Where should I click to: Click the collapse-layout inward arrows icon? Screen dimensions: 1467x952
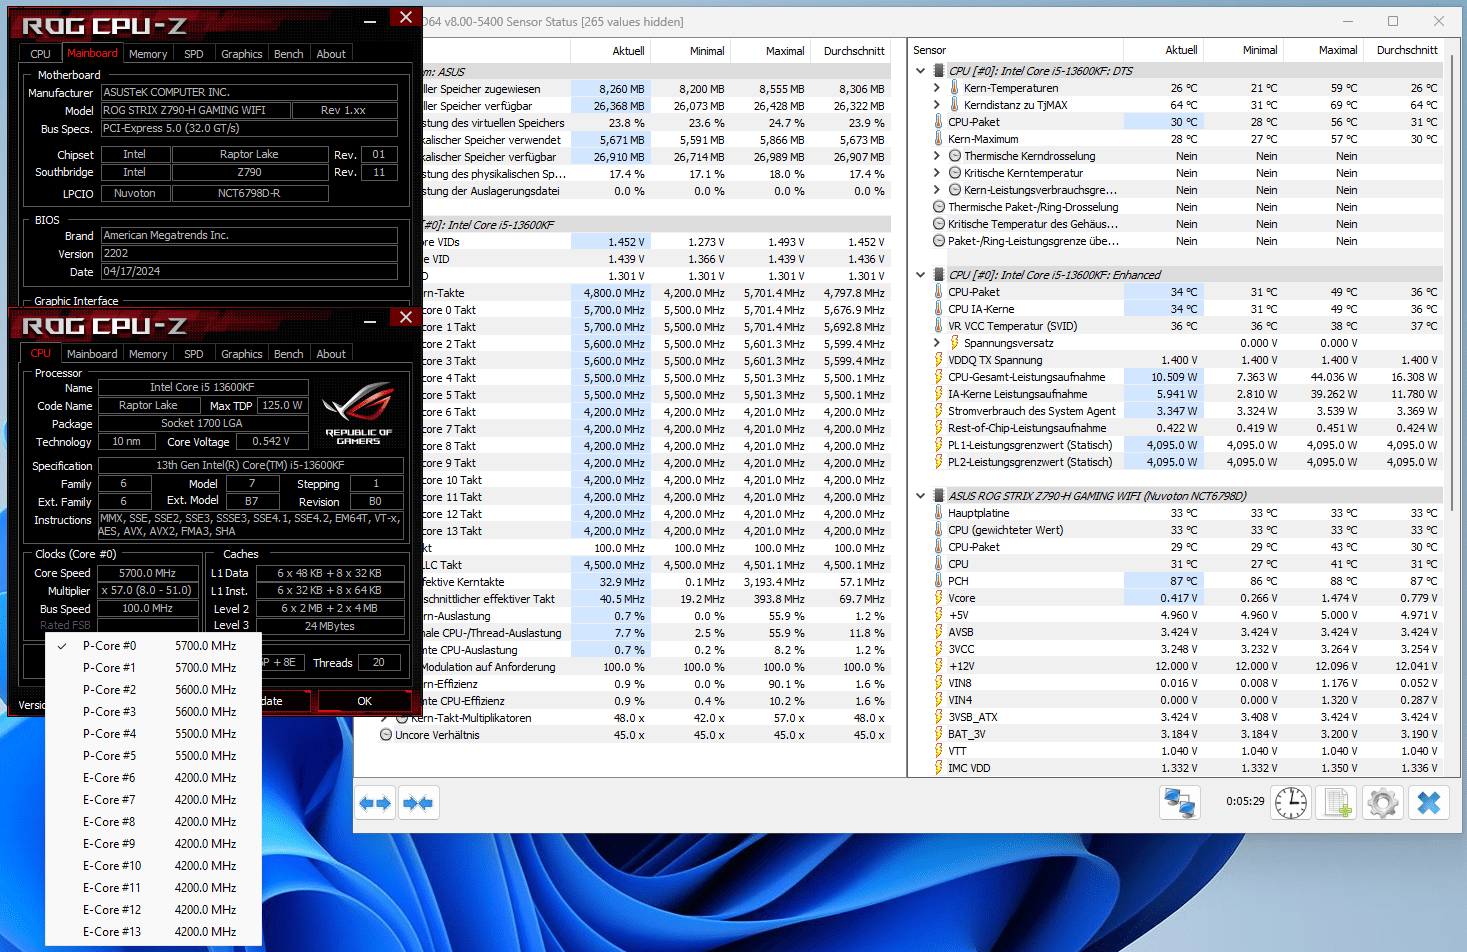tap(419, 803)
